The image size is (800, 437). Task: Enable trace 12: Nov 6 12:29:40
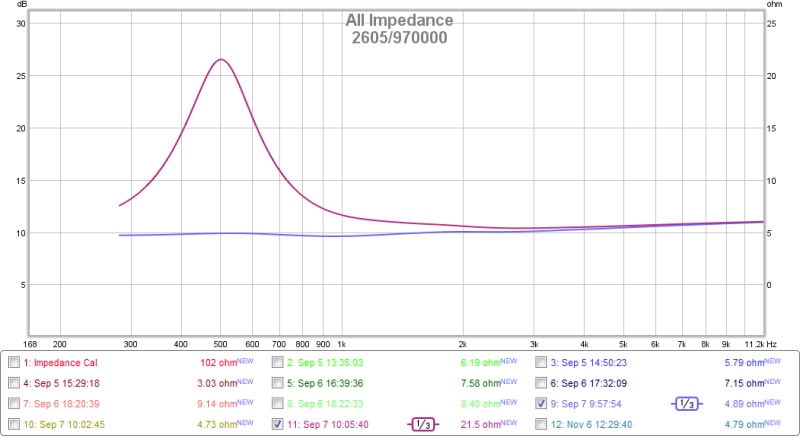(542, 424)
